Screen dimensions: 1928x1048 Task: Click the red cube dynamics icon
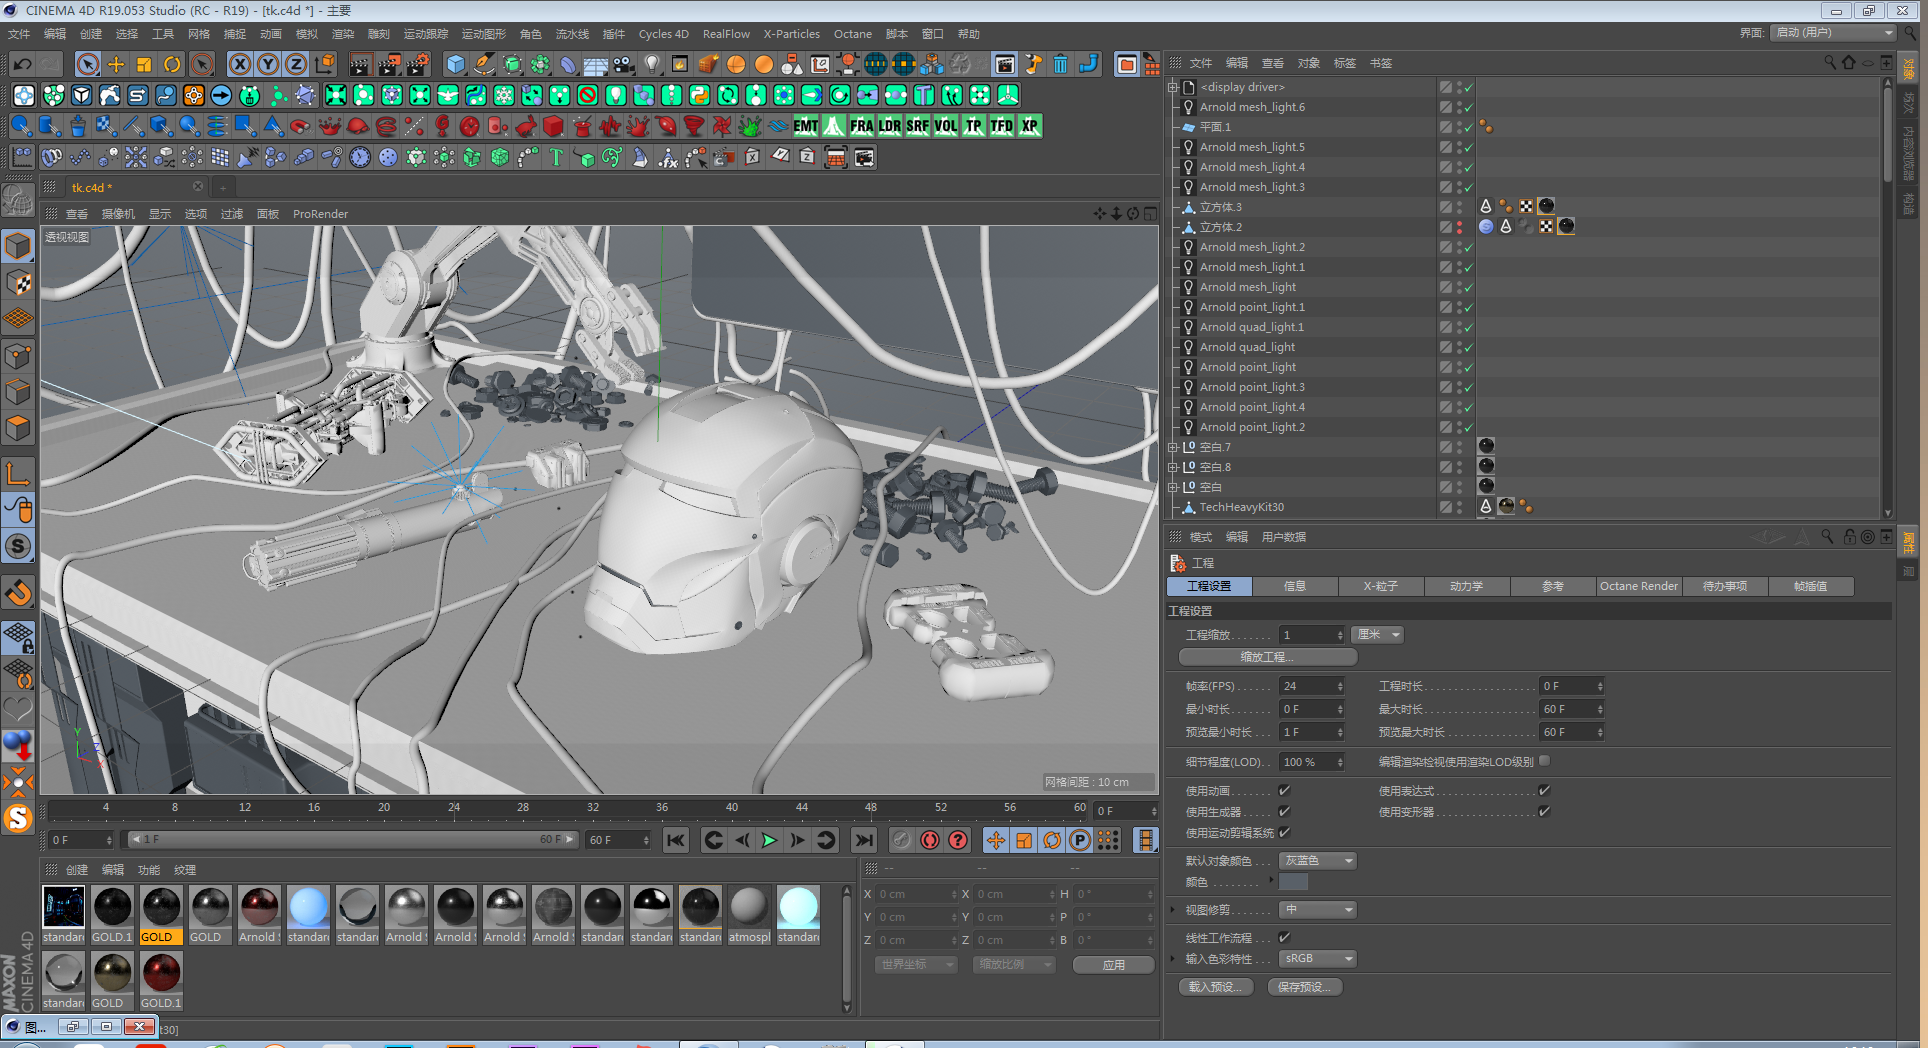click(x=554, y=126)
